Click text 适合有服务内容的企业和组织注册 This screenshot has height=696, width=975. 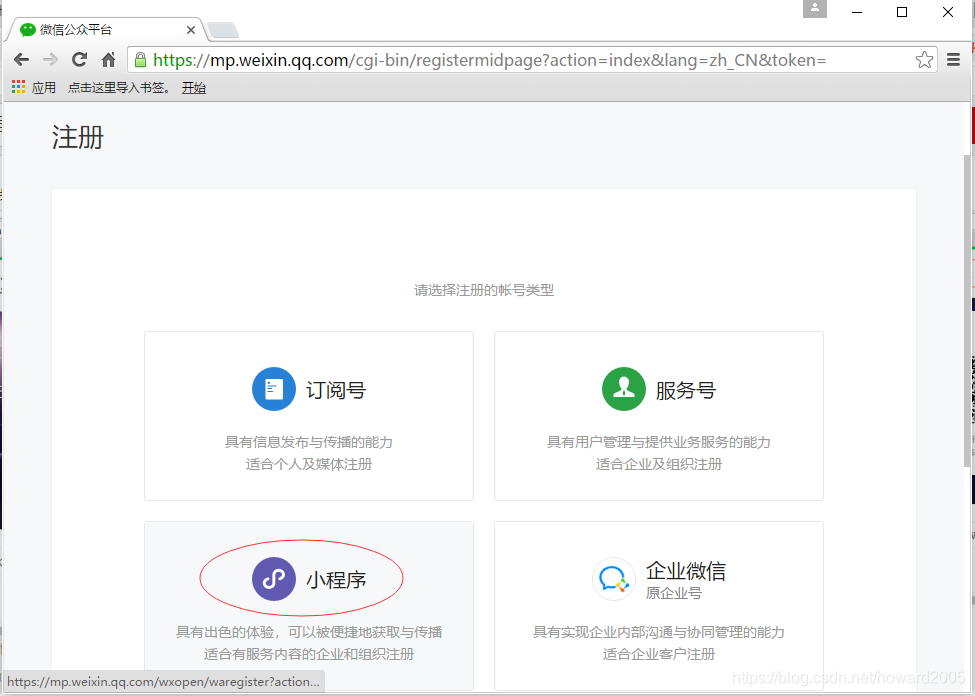pos(309,654)
